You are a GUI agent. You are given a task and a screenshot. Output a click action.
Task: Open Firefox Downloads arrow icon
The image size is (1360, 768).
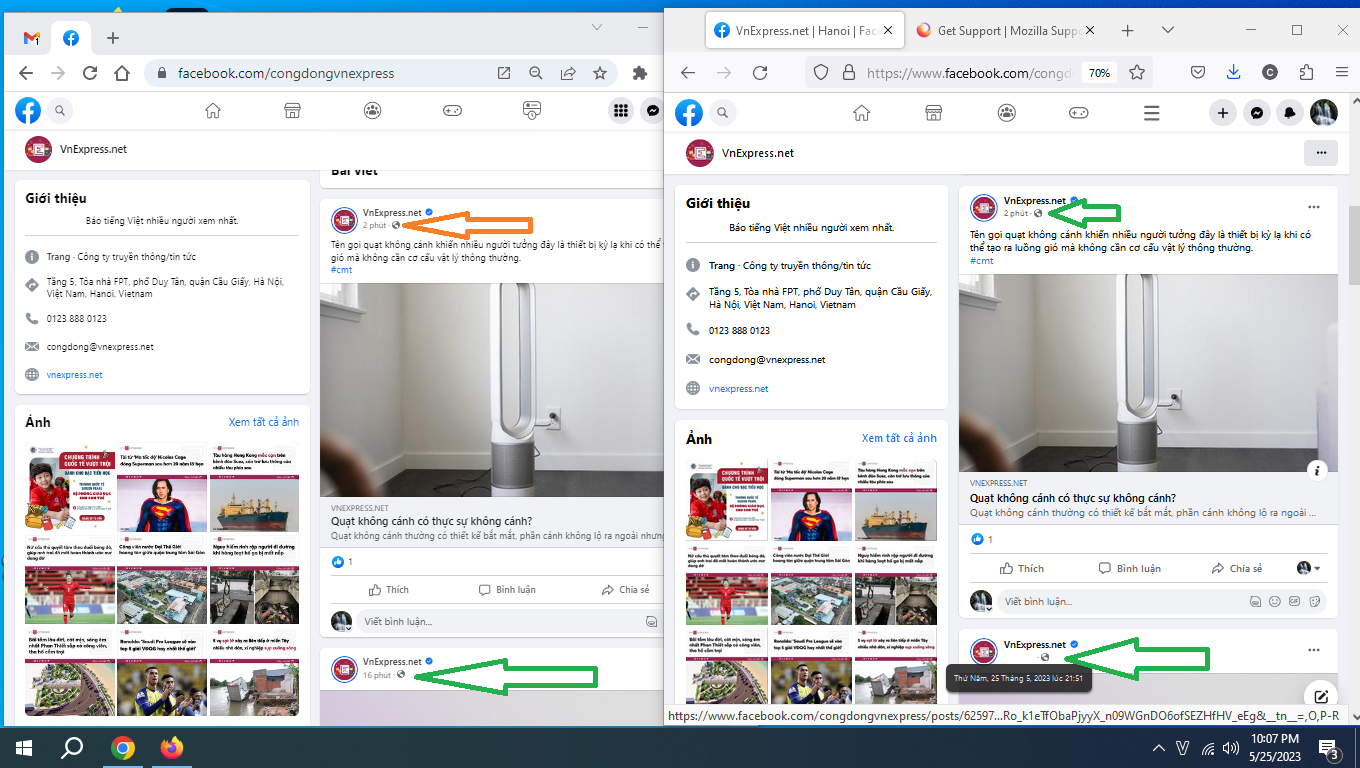point(1233,72)
